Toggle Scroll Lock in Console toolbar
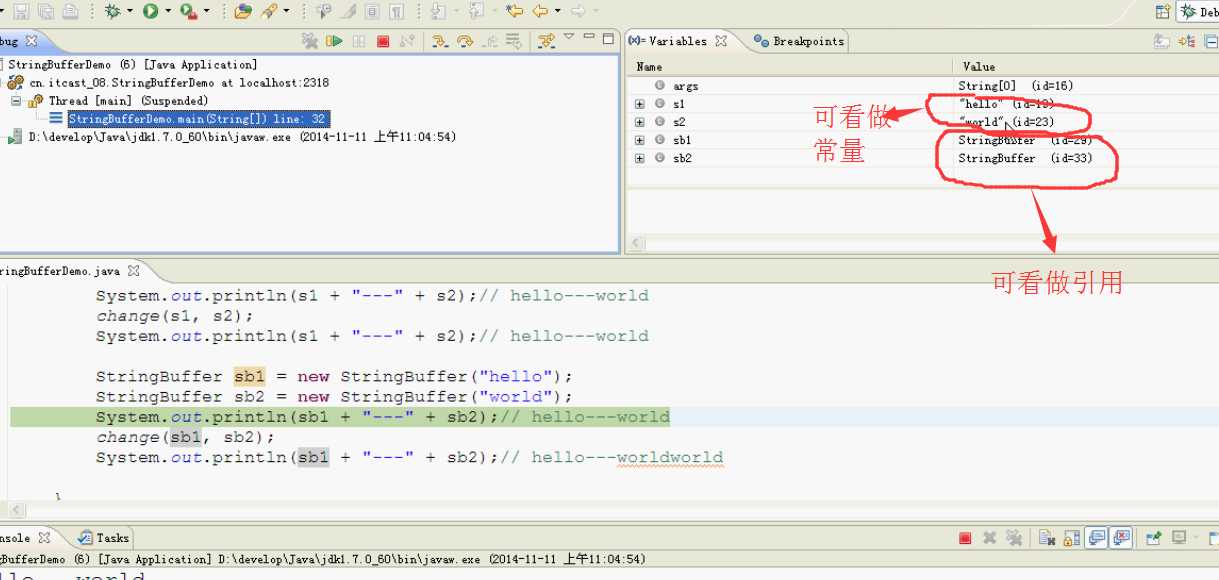Image resolution: width=1219 pixels, height=580 pixels. coord(1072,538)
